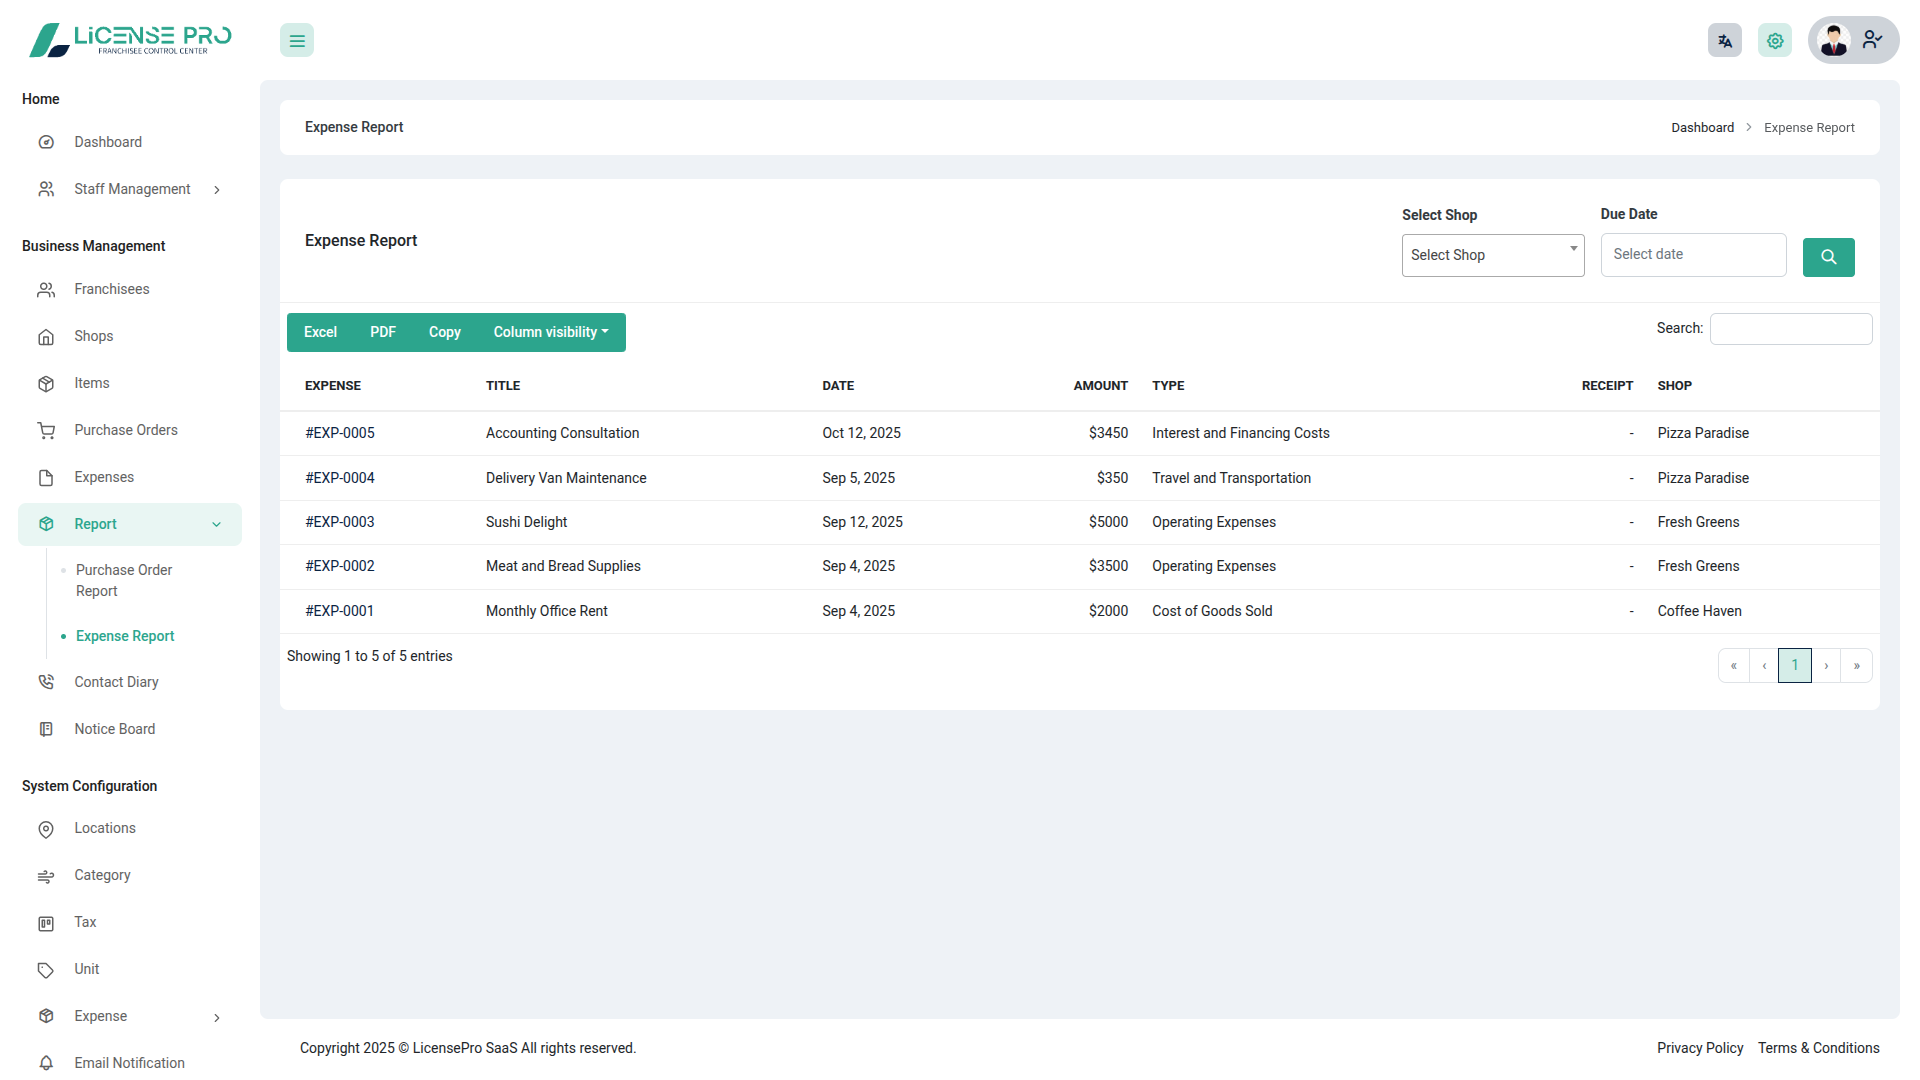Open Purchase Order Report submenu item
This screenshot has height=1080, width=1920.
point(124,581)
